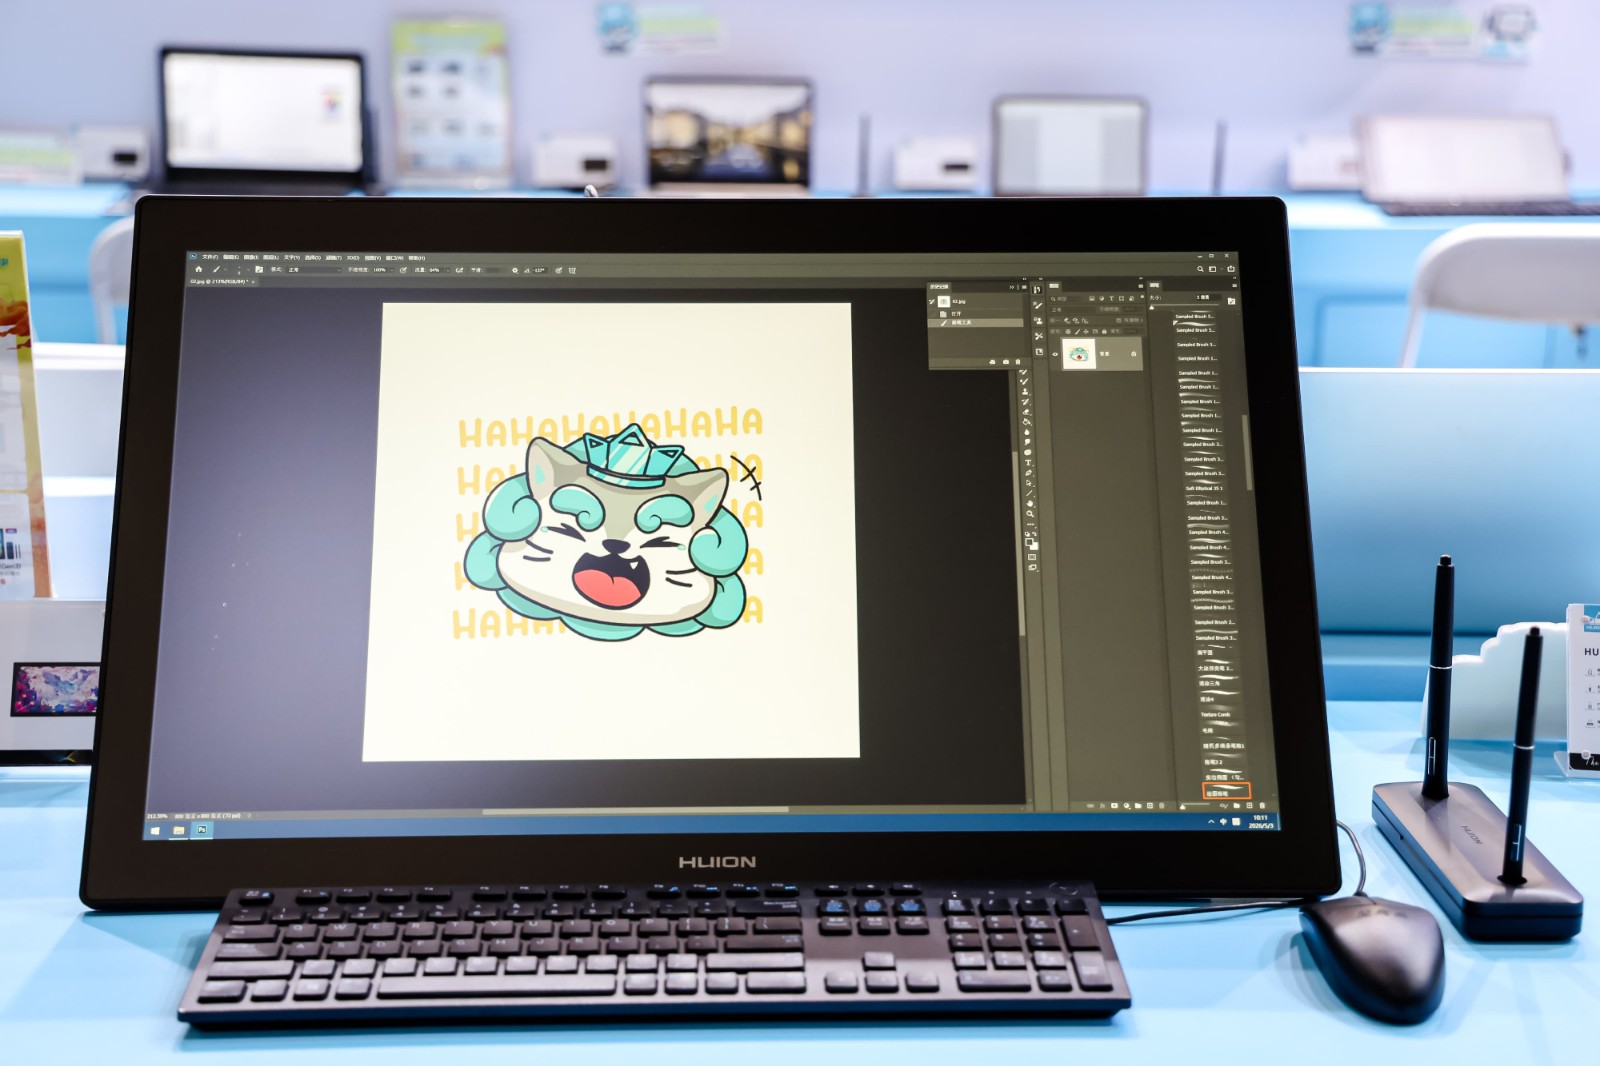Open the Brush Settings panel from the options bar
This screenshot has width=1600, height=1066.
[259, 269]
